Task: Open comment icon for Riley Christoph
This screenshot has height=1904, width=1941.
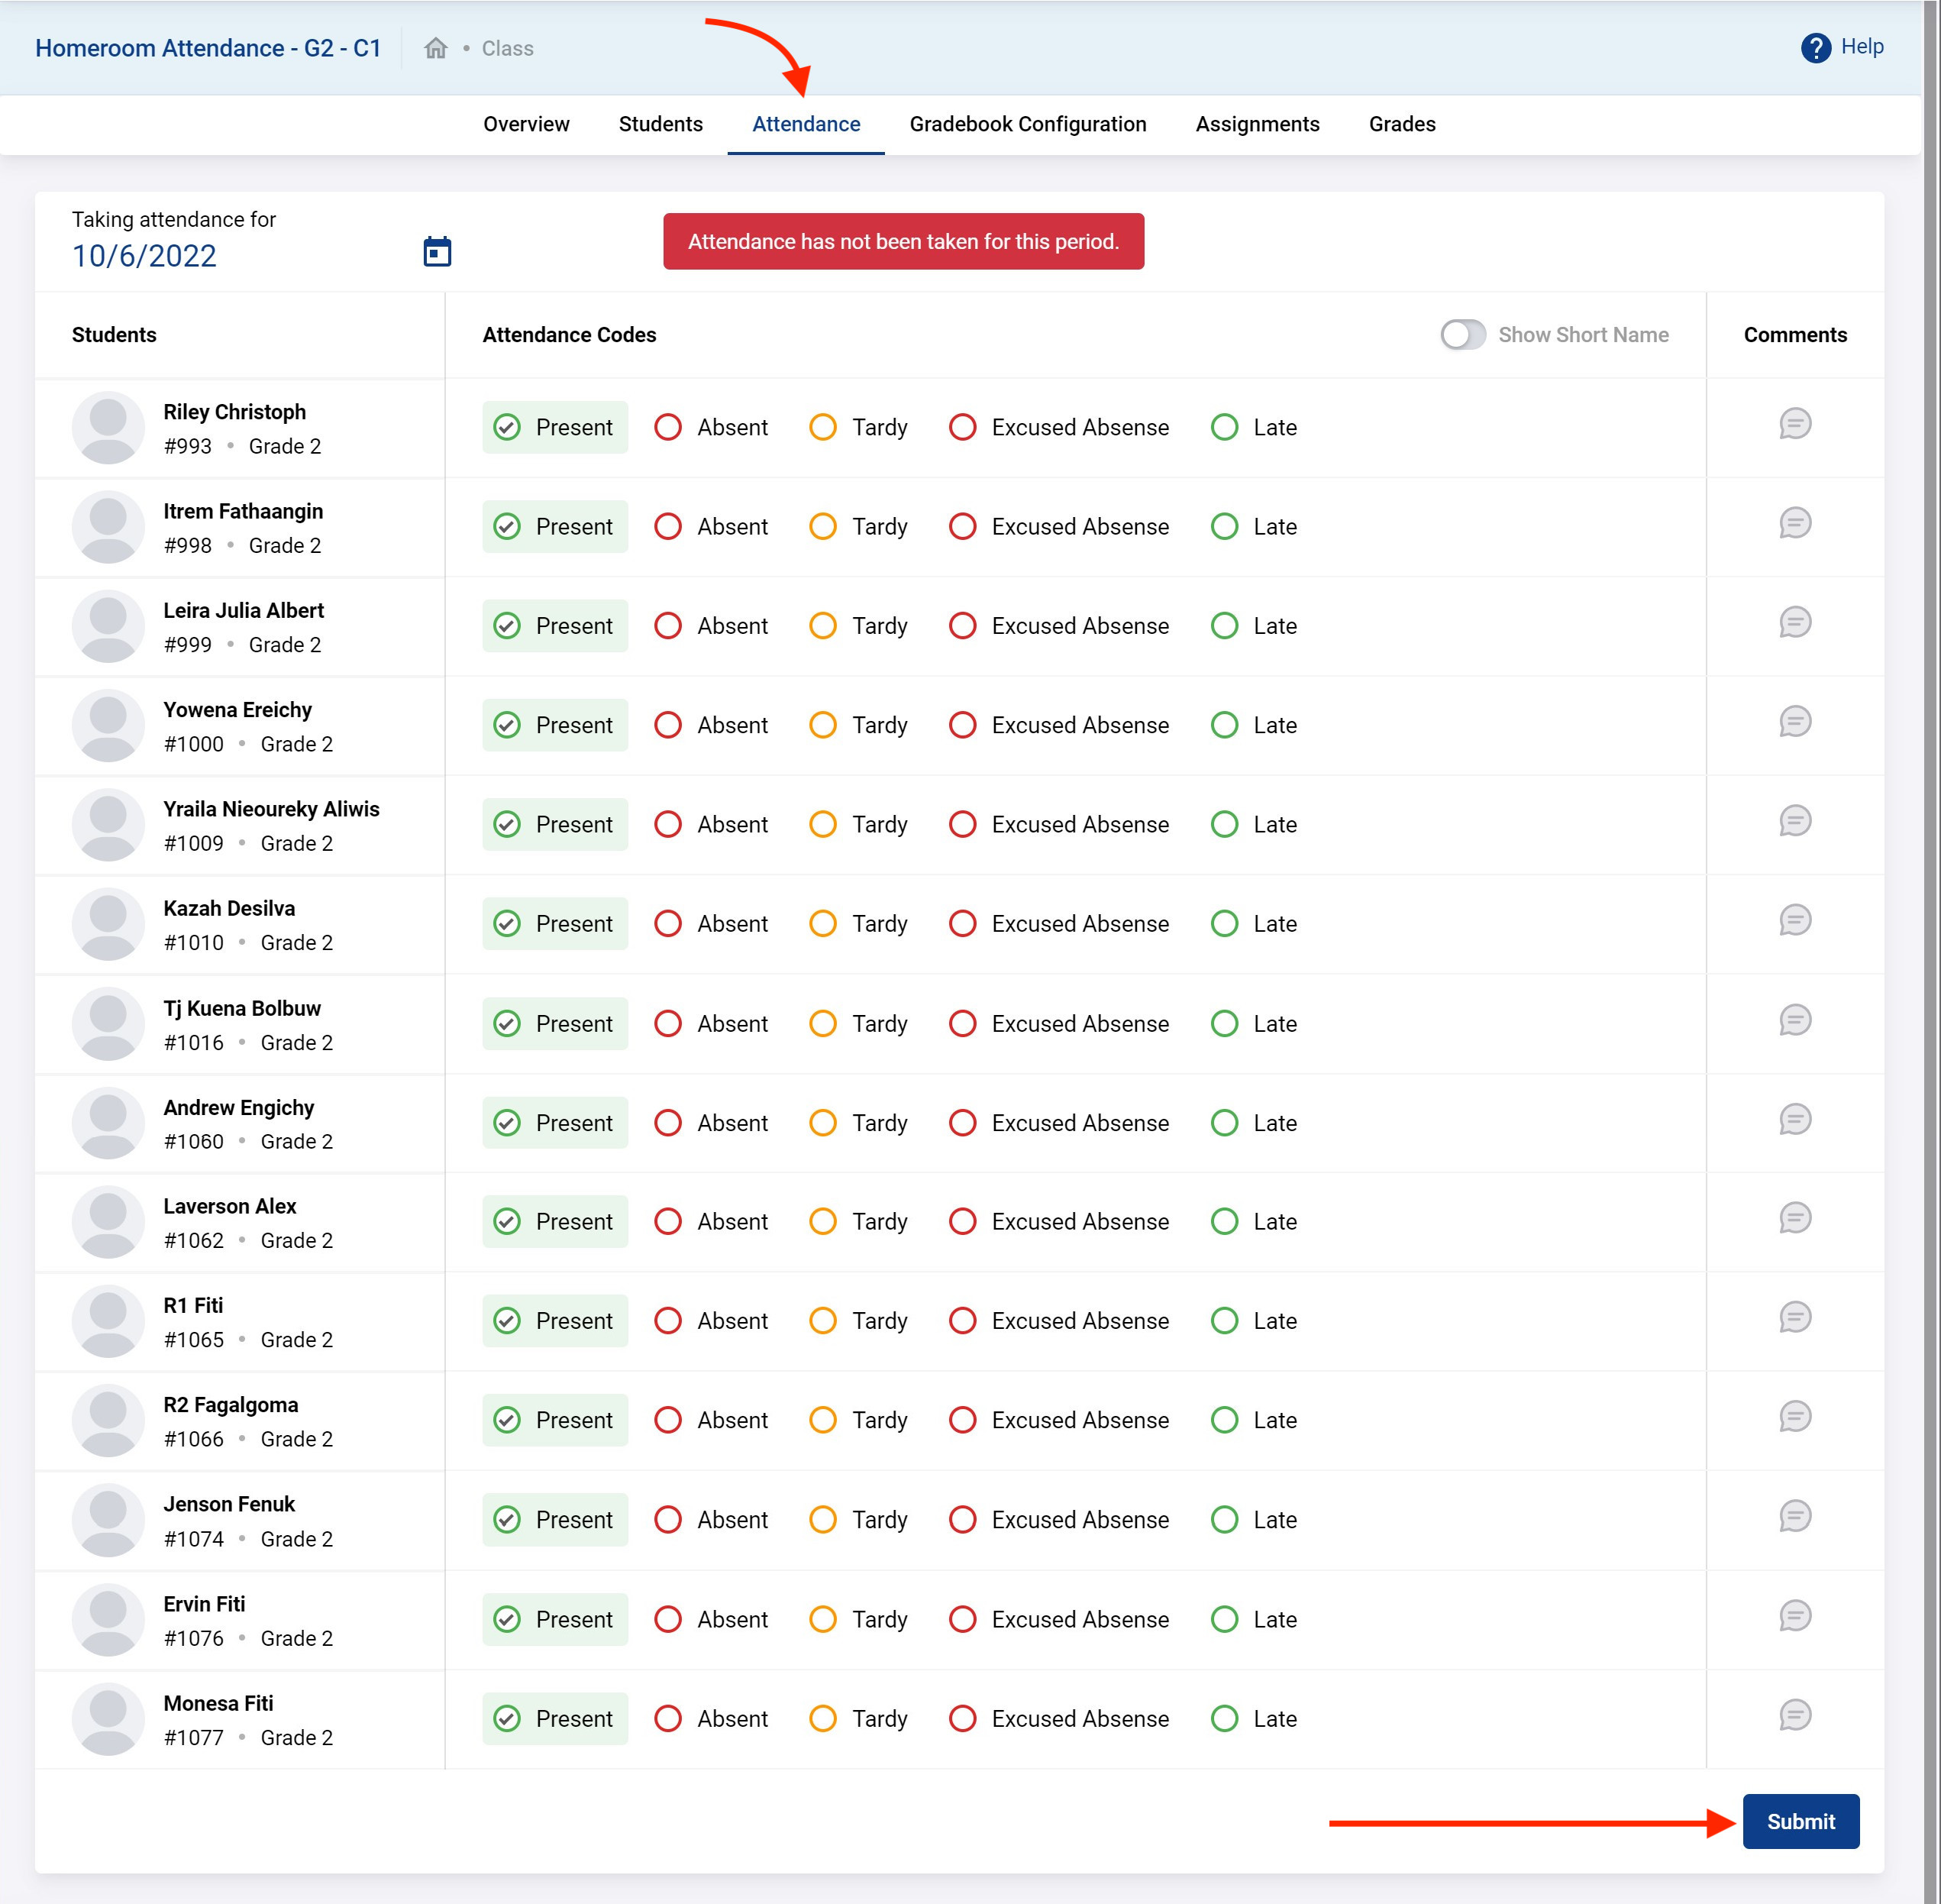Action: [1794, 424]
